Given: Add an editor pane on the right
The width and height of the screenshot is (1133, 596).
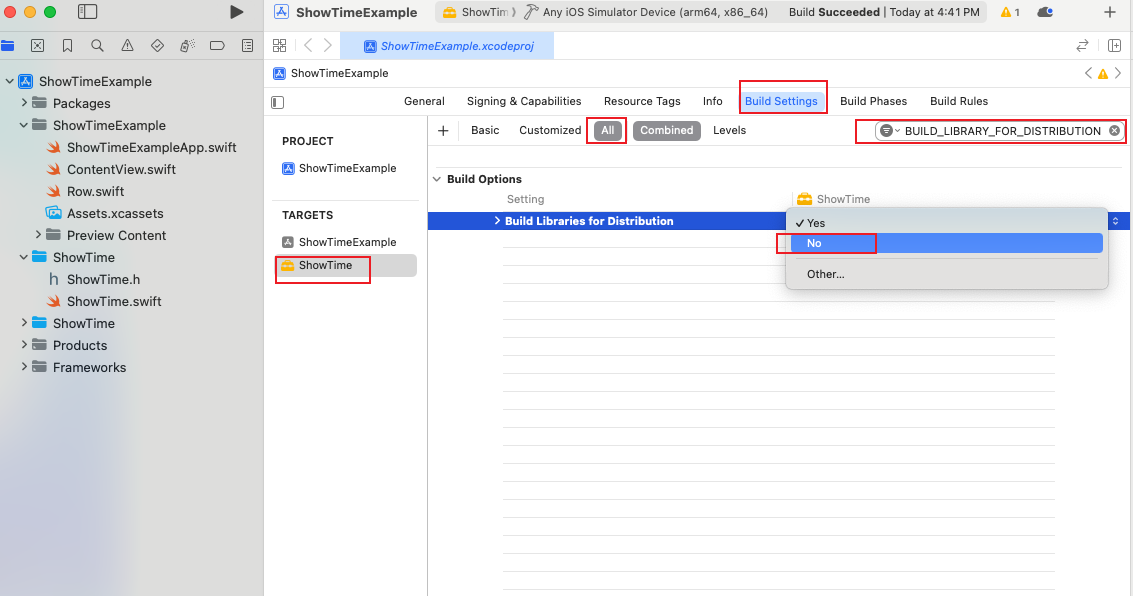Looking at the screenshot, I should (x=1114, y=46).
